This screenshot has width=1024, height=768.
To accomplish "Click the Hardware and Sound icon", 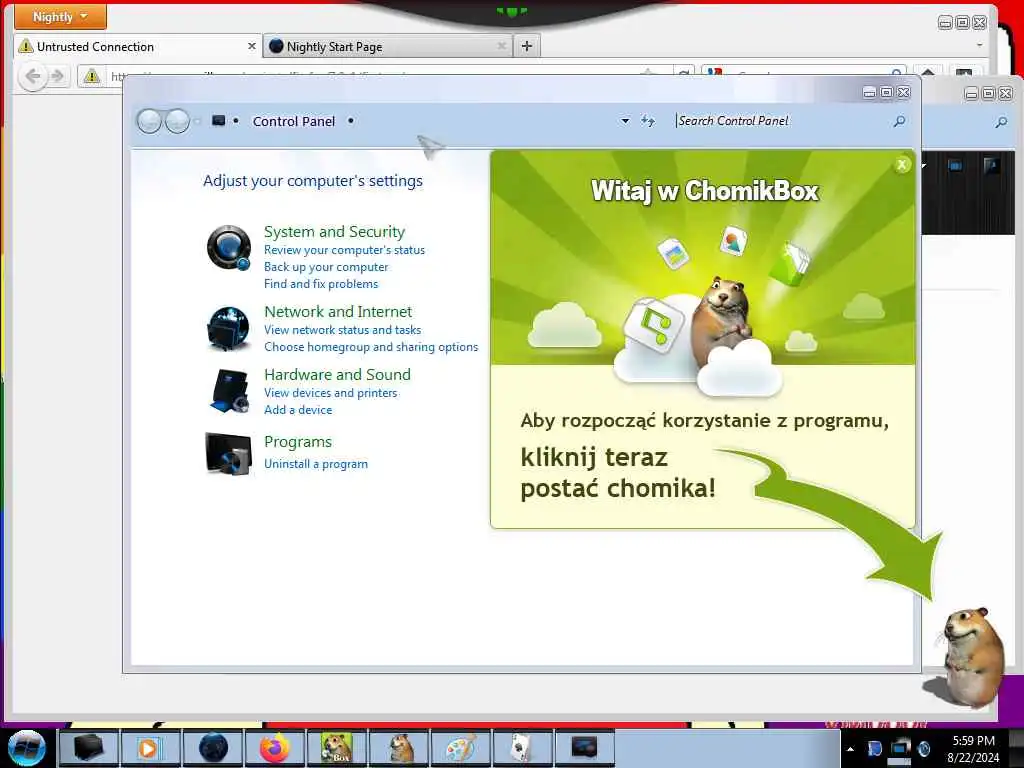I will click(x=229, y=391).
